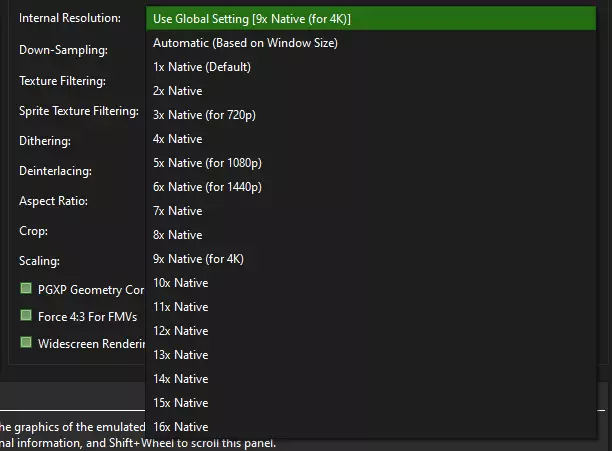Choose 12x Native resolution
Screen dimensions: 612x451
tap(371, 330)
